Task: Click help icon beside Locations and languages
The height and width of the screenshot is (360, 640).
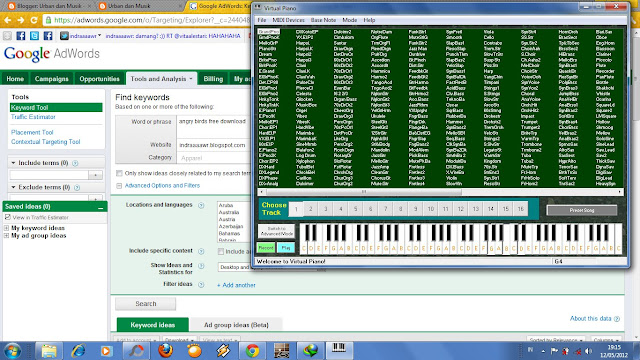Action: [201, 205]
